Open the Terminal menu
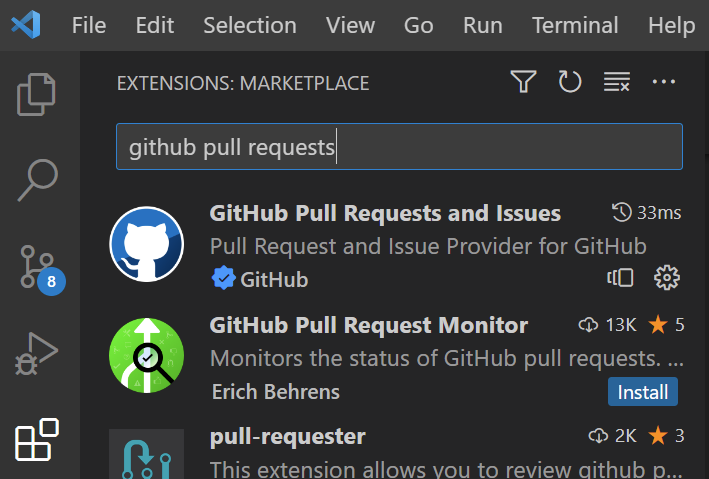Viewport: 709px width, 479px height. pos(575,25)
